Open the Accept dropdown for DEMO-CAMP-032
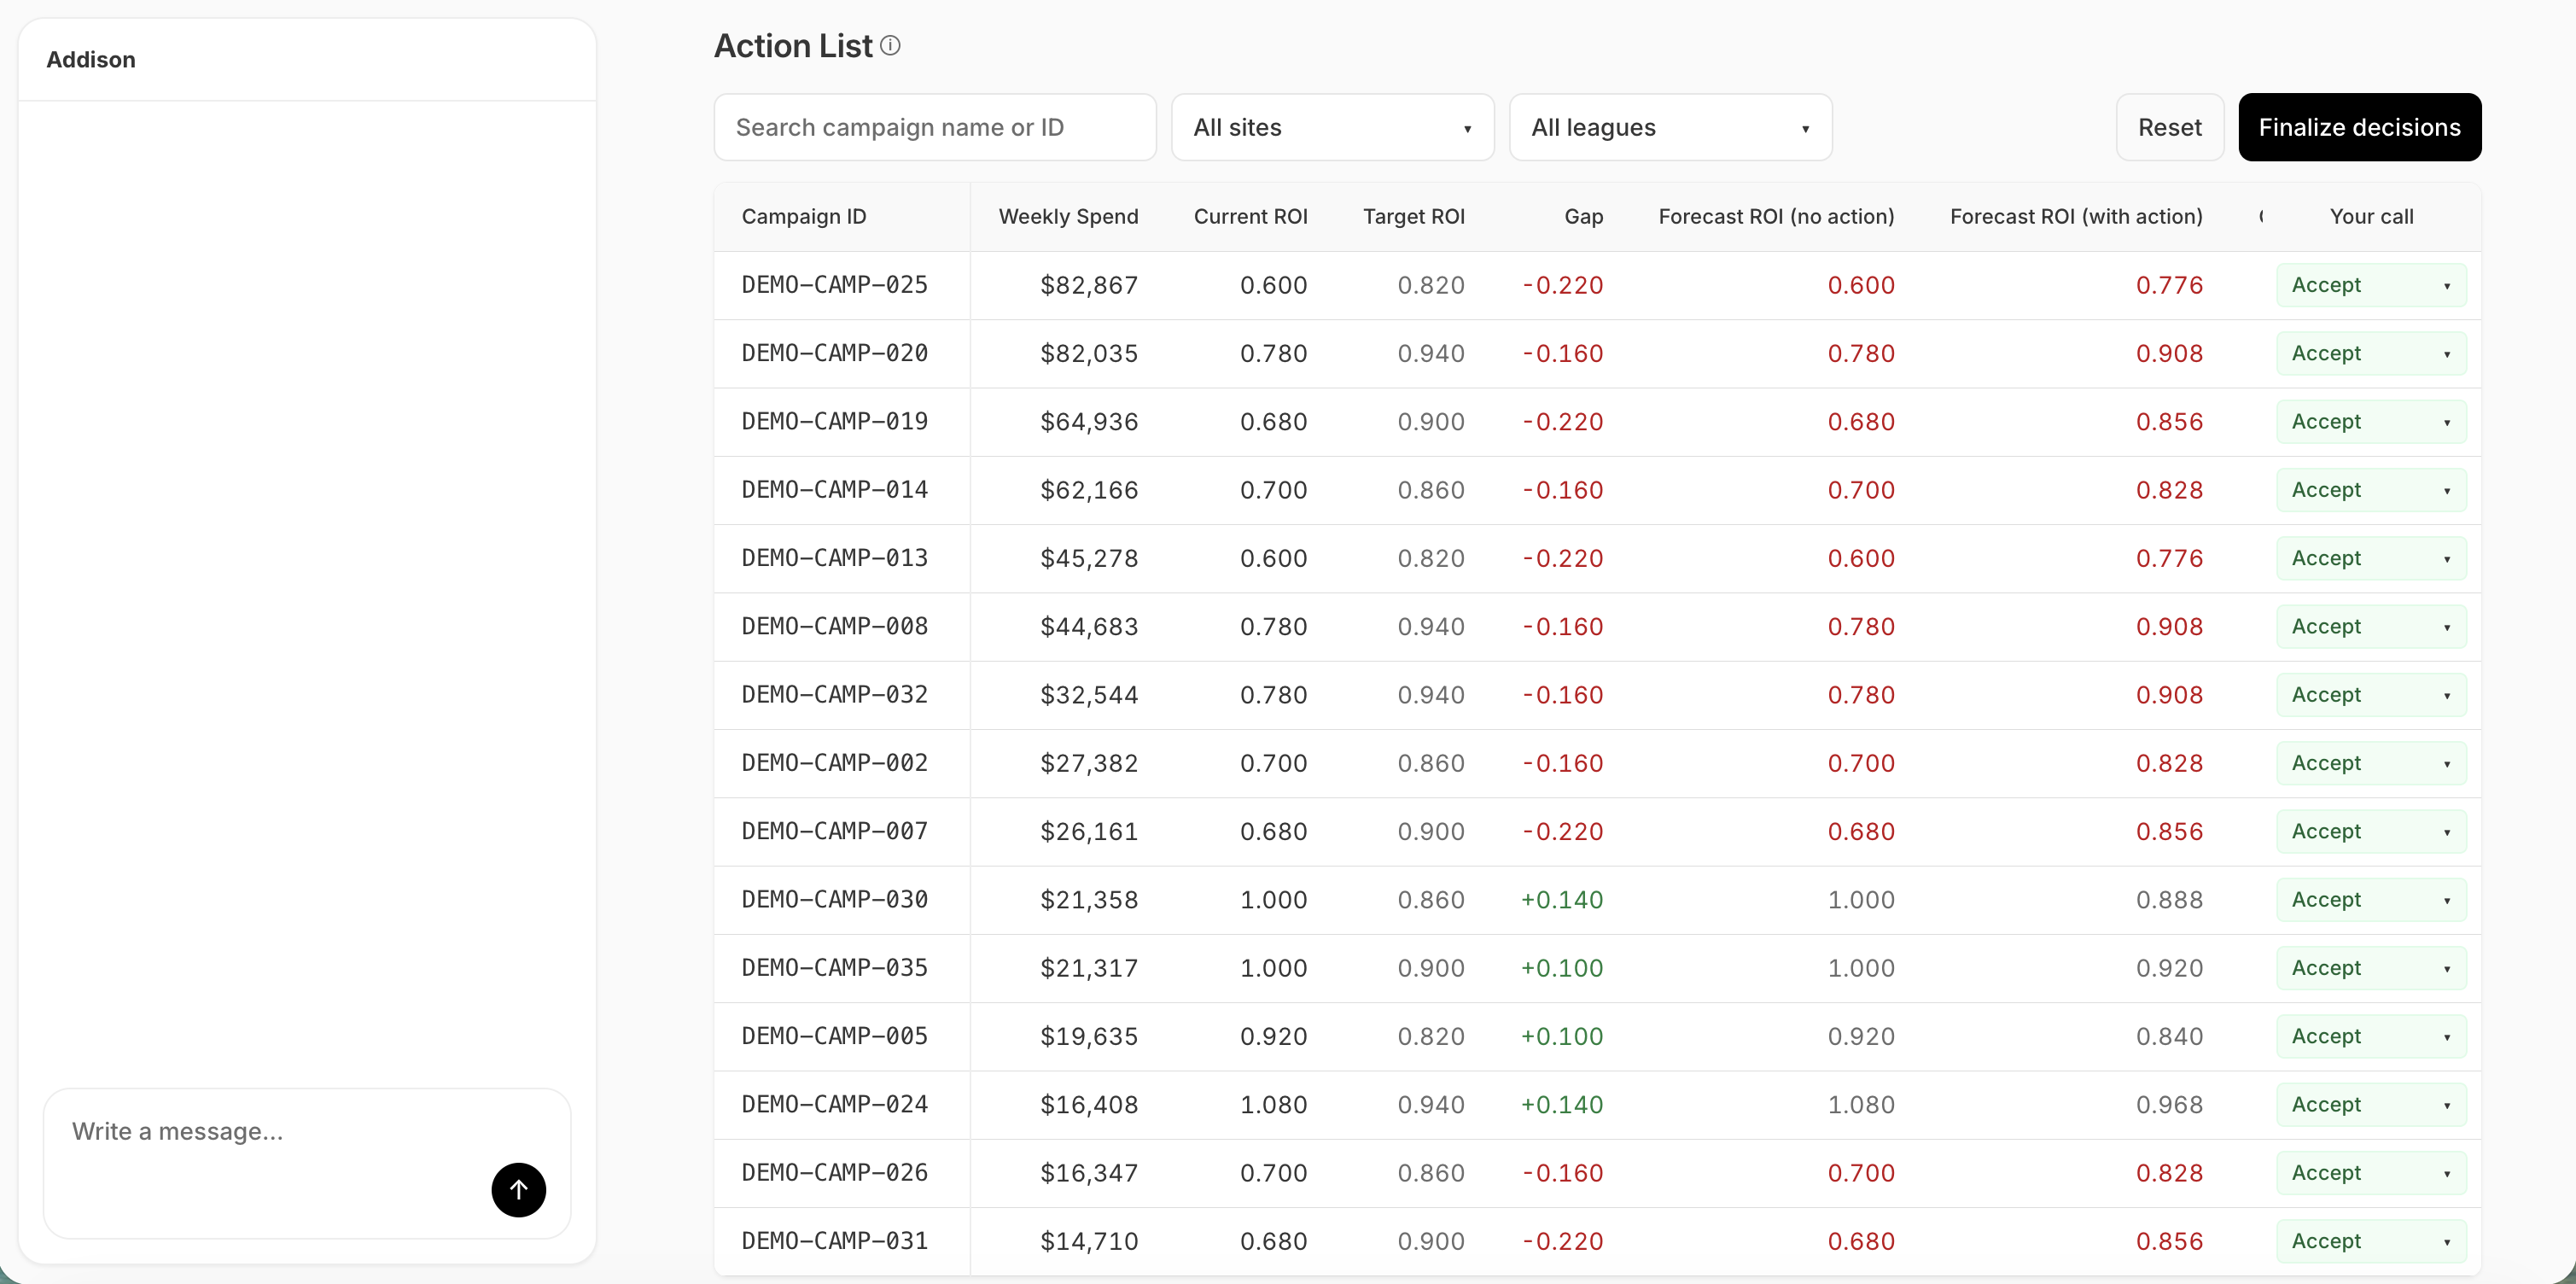 point(2371,695)
